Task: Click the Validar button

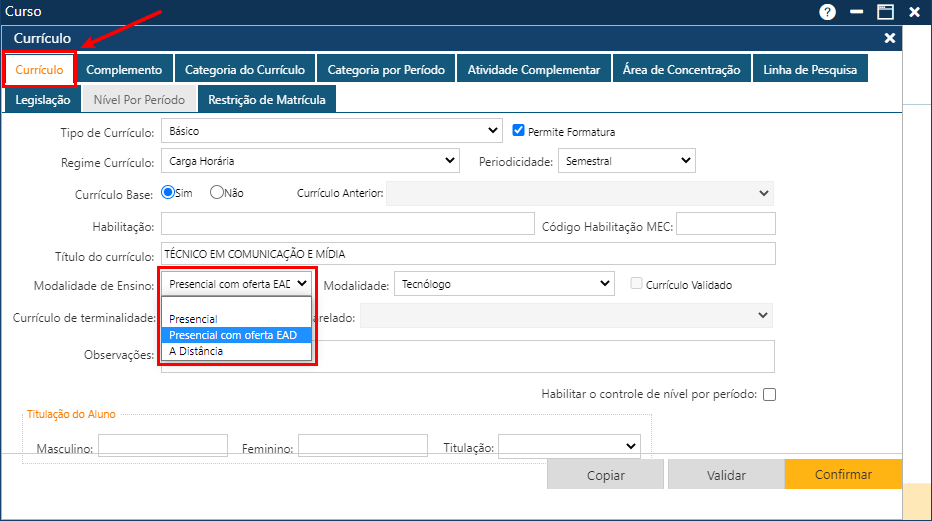Action: pyautogui.click(x=726, y=475)
